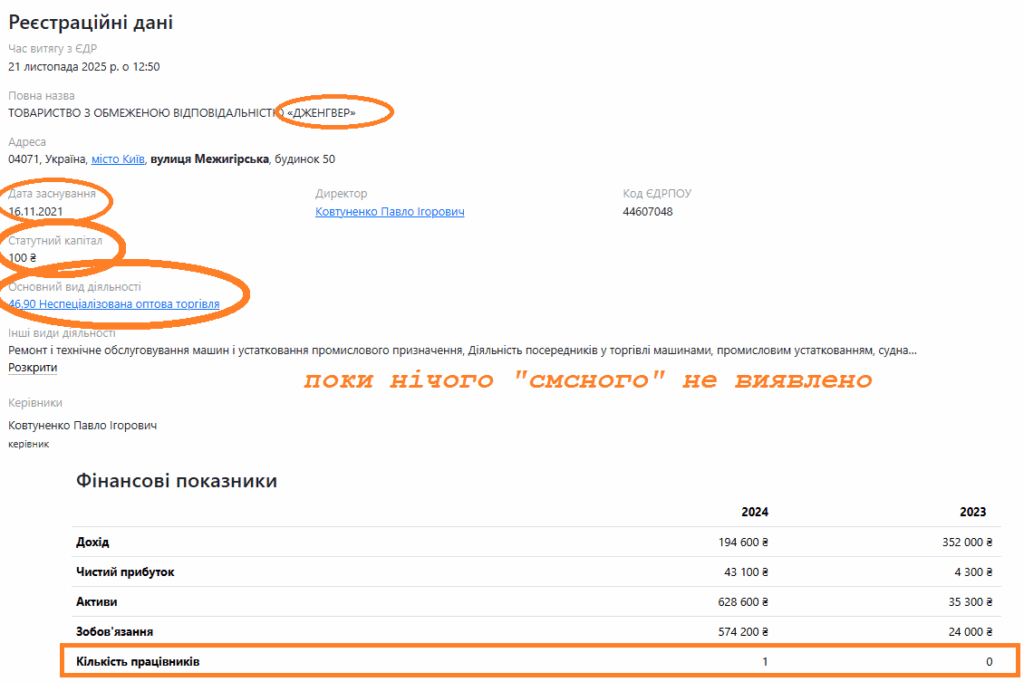
Task: Click the manager name under Керівники
Action: click(82, 426)
